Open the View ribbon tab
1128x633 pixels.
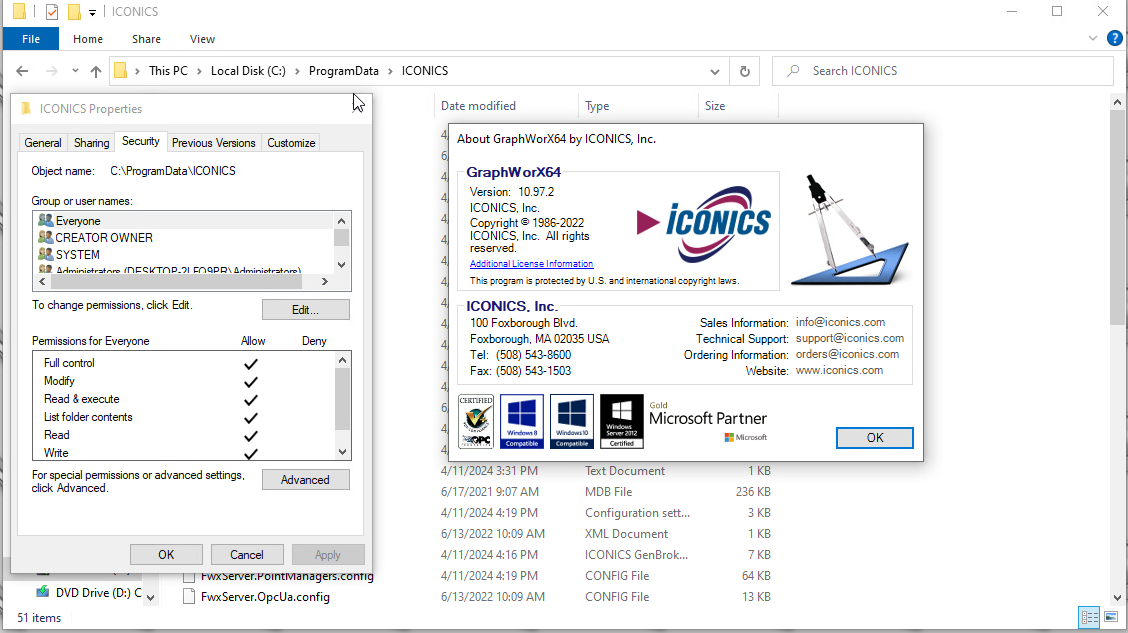point(202,38)
